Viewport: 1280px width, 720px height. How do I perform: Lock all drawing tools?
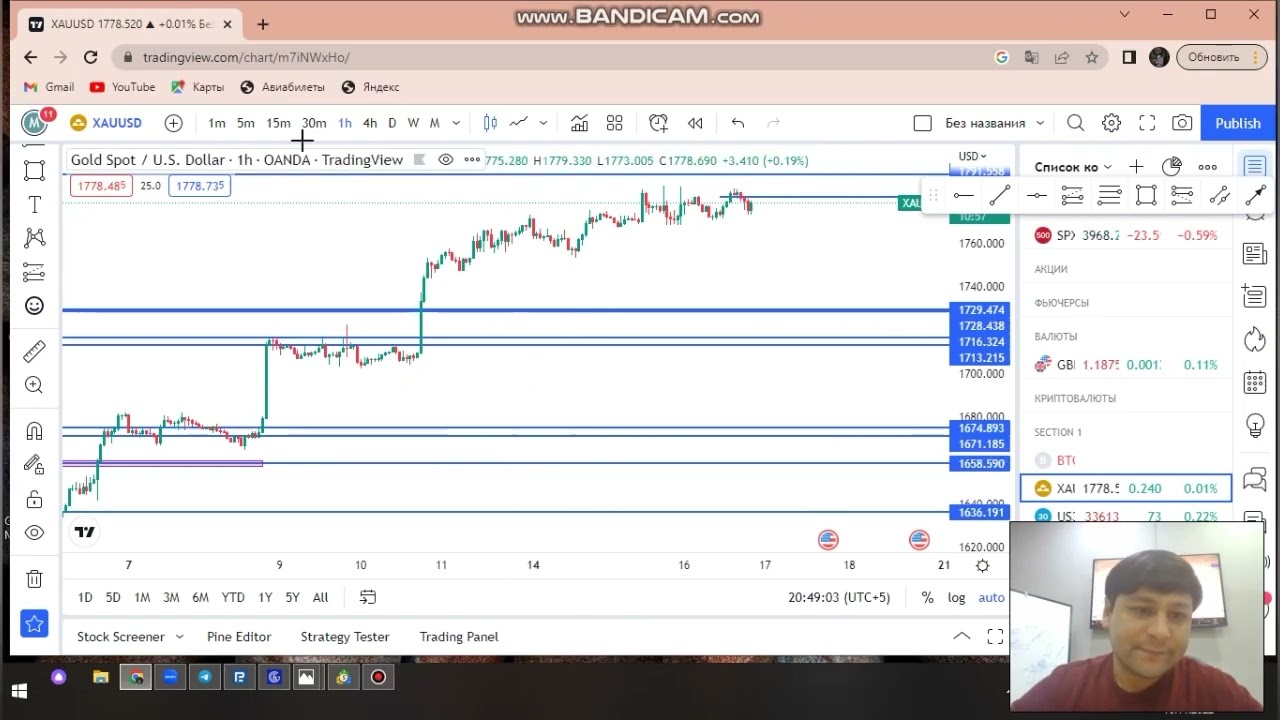(34, 499)
